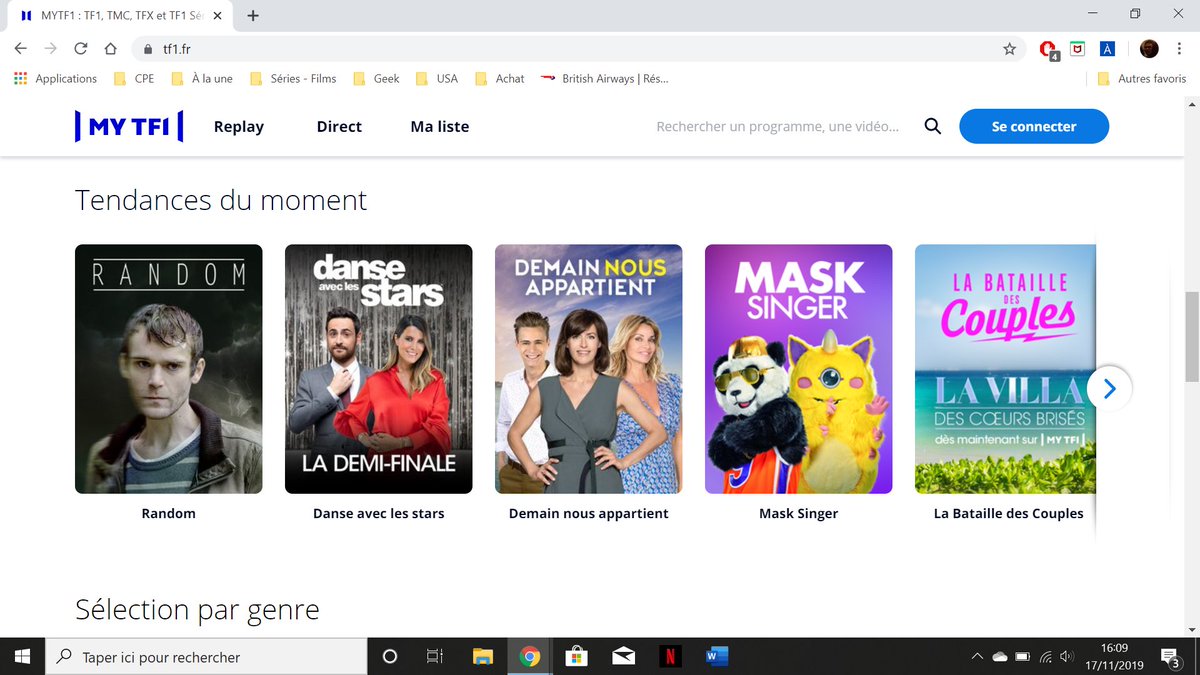
Task: Open Cortana circle icon in taskbar
Action: pos(390,656)
